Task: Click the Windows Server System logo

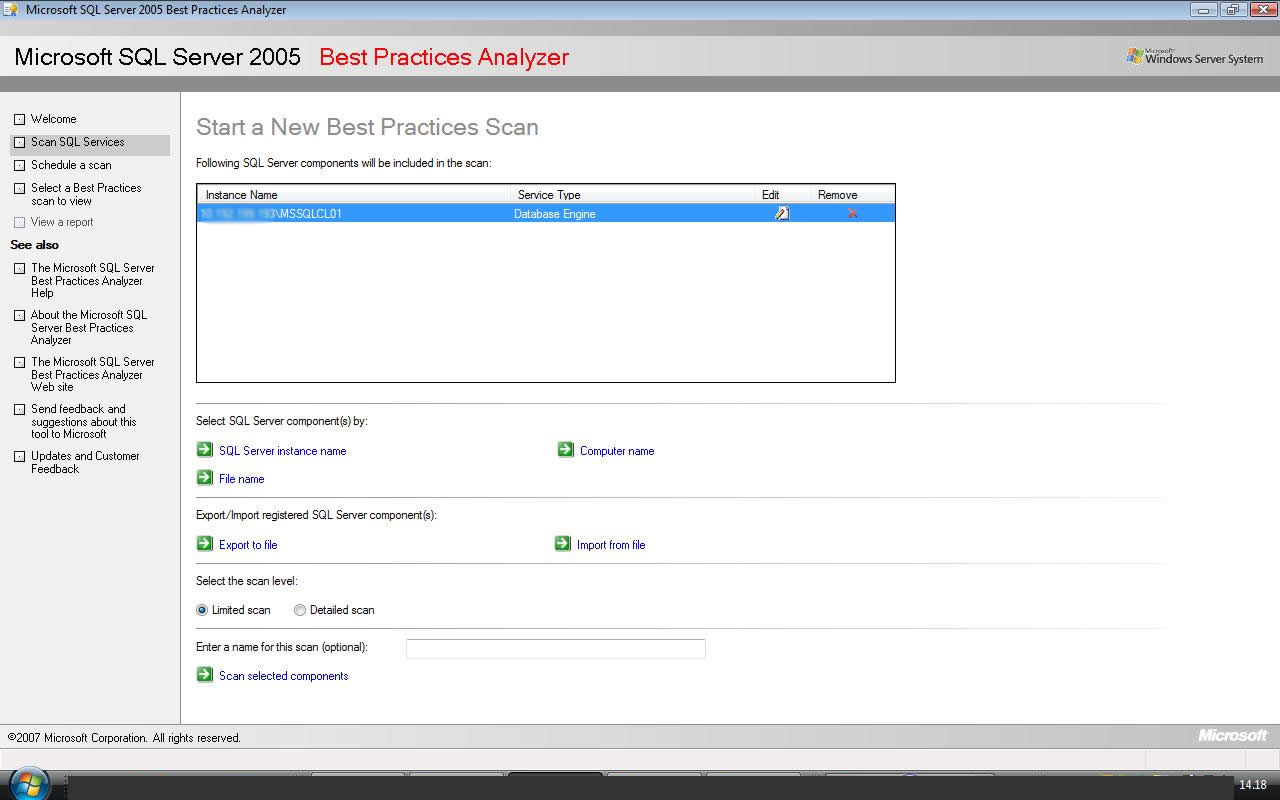Action: 1195,57
